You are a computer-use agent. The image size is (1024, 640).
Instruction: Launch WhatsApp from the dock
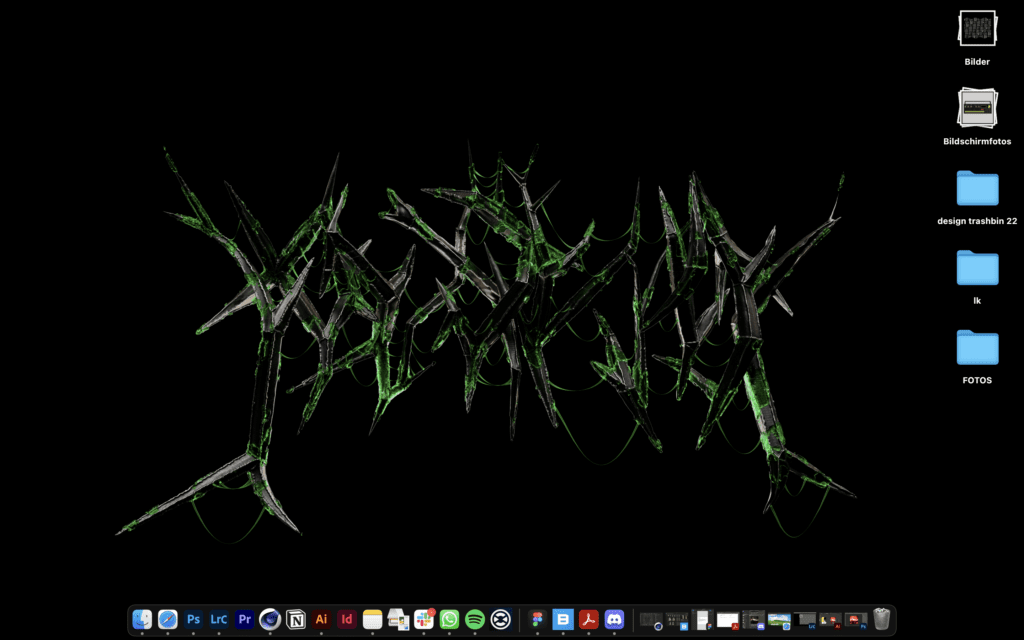(x=450, y=620)
